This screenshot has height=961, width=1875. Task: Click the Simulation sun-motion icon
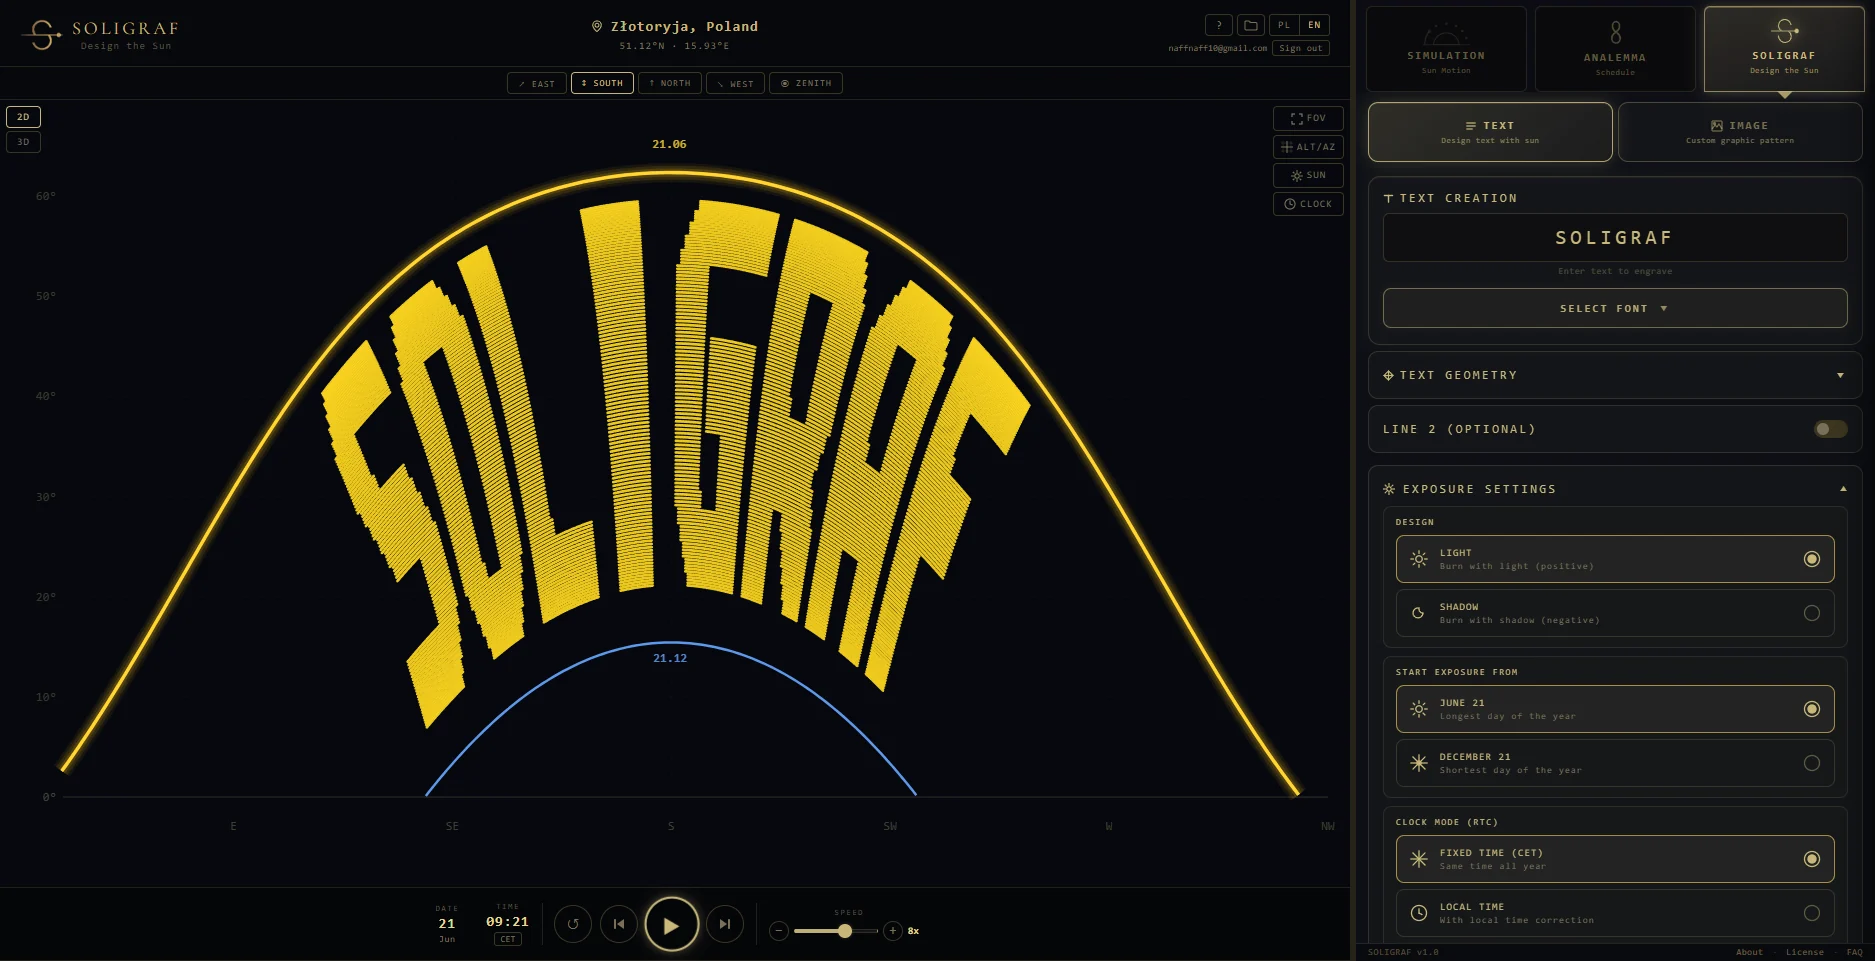click(x=1446, y=35)
